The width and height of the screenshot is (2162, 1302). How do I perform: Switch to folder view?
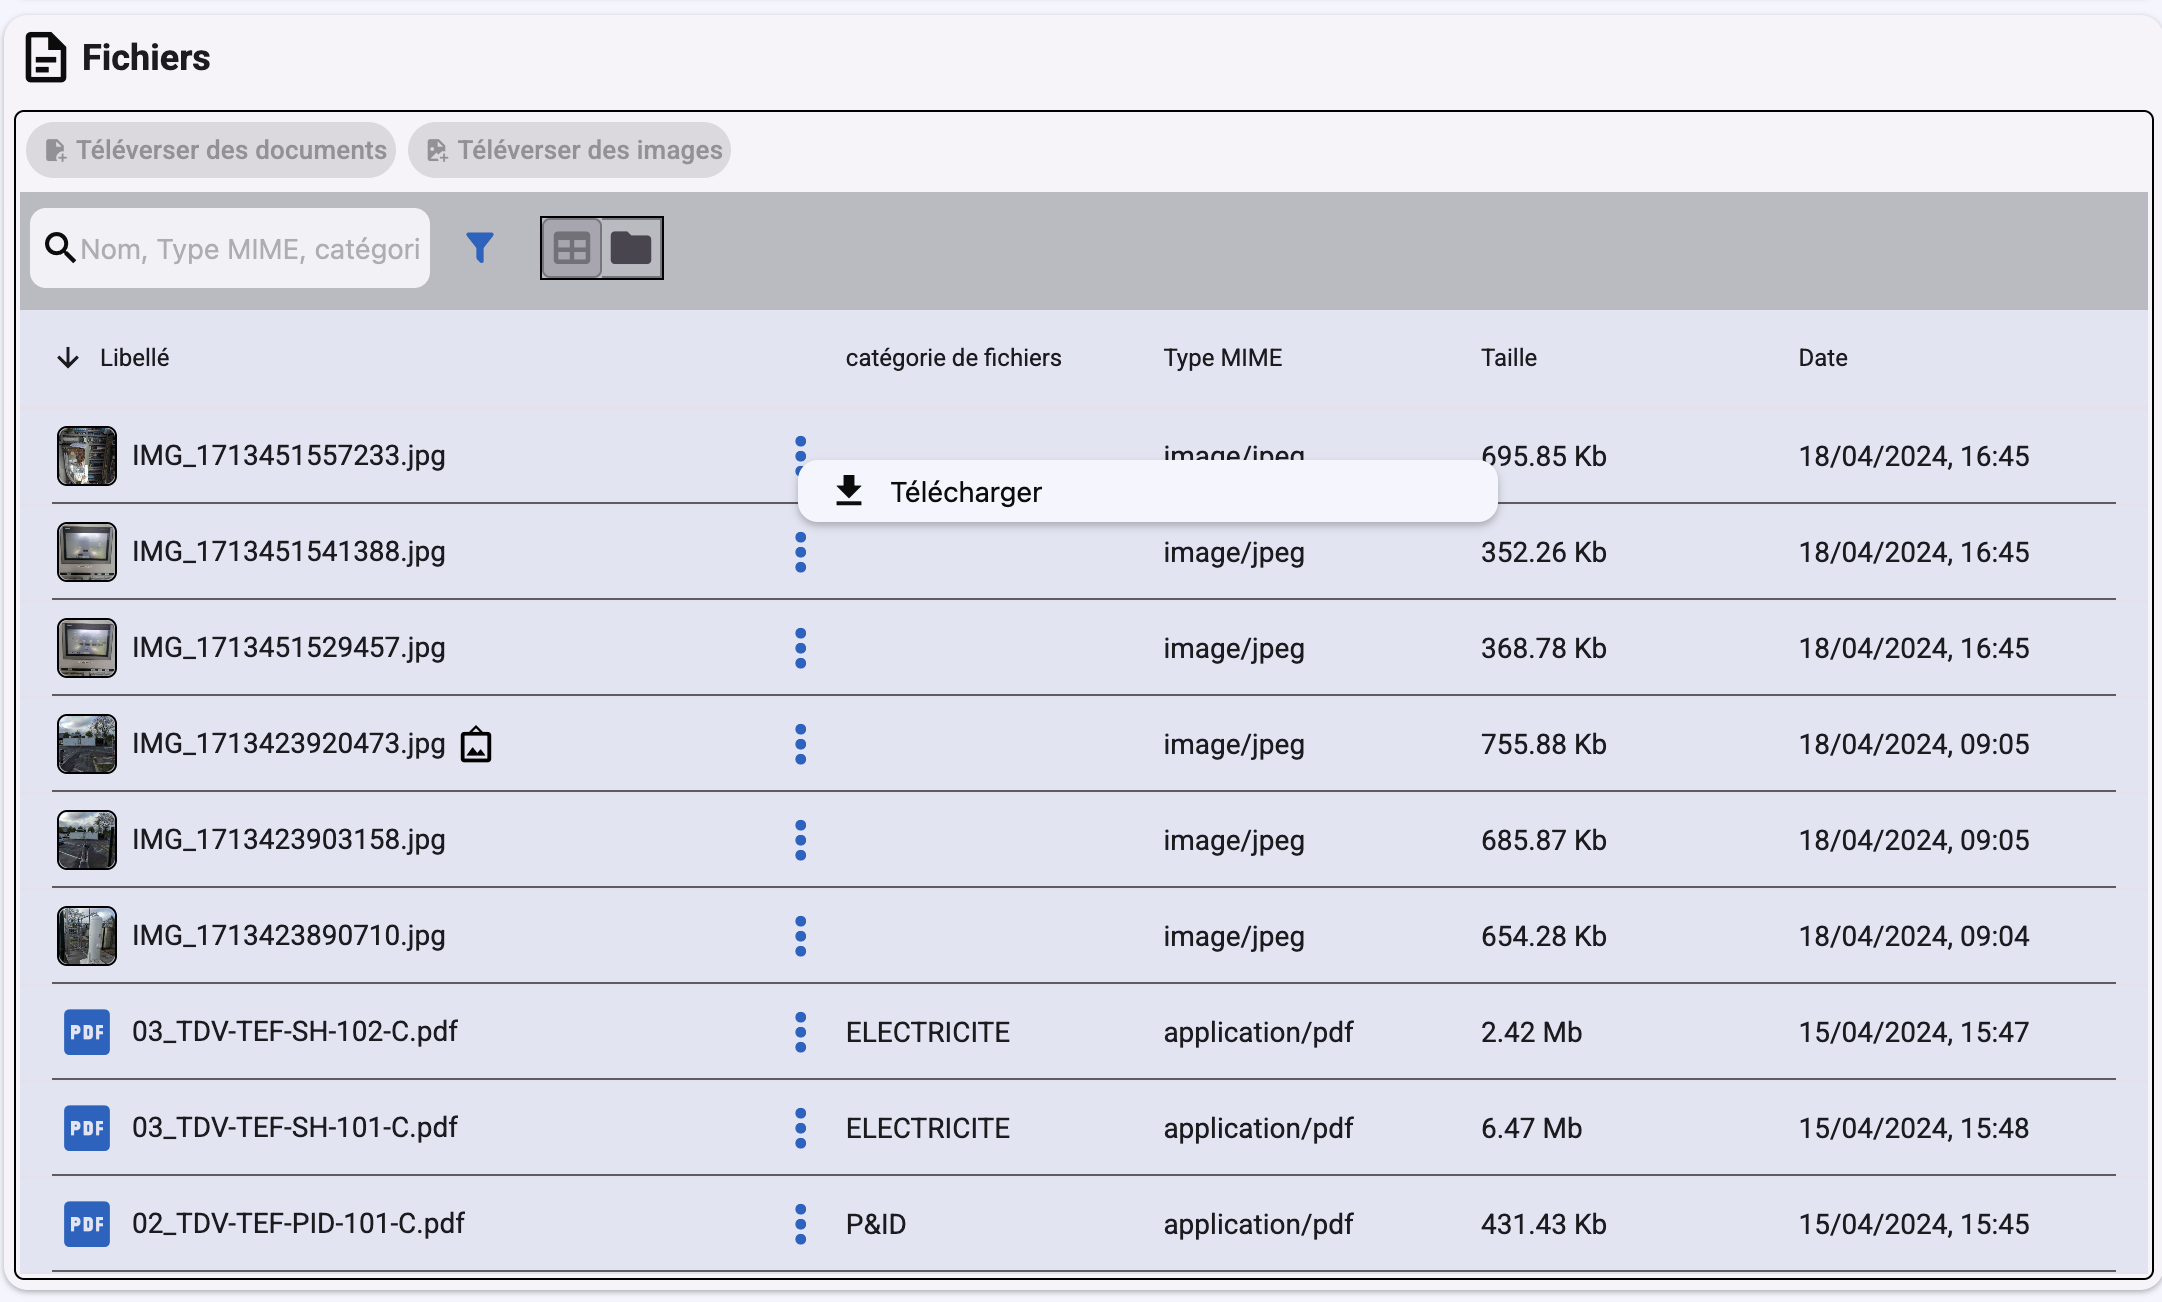click(x=631, y=248)
